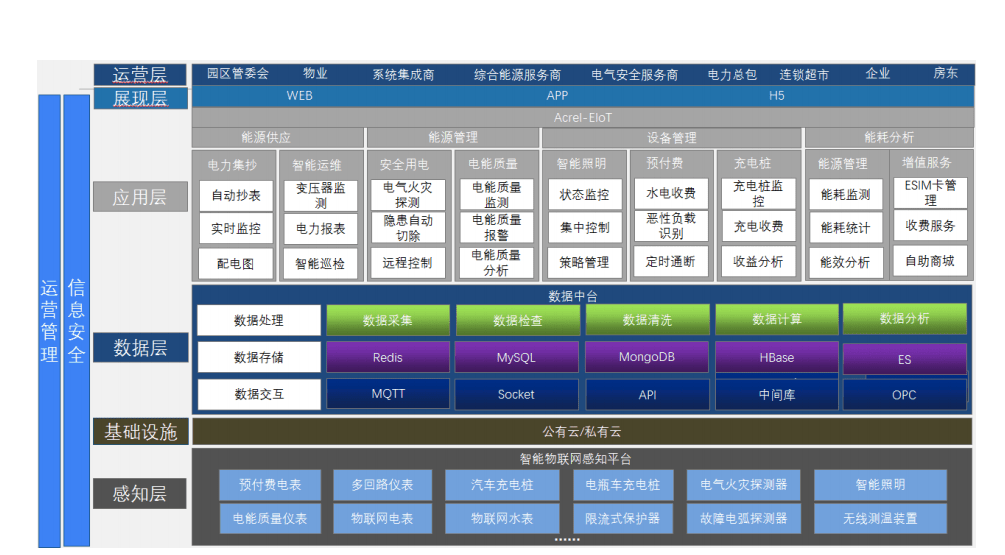
Task: Click the 自动抄表 box
Action: [x=236, y=195]
